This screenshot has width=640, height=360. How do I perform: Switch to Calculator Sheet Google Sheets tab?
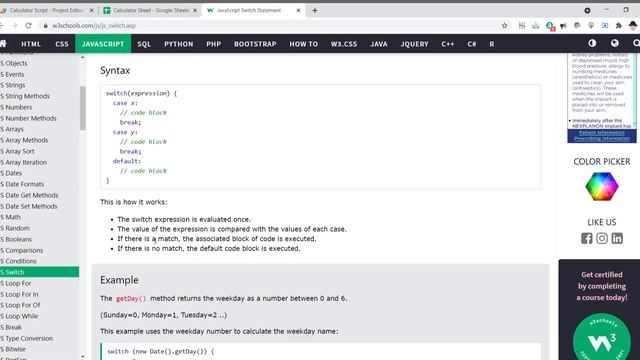150,11
